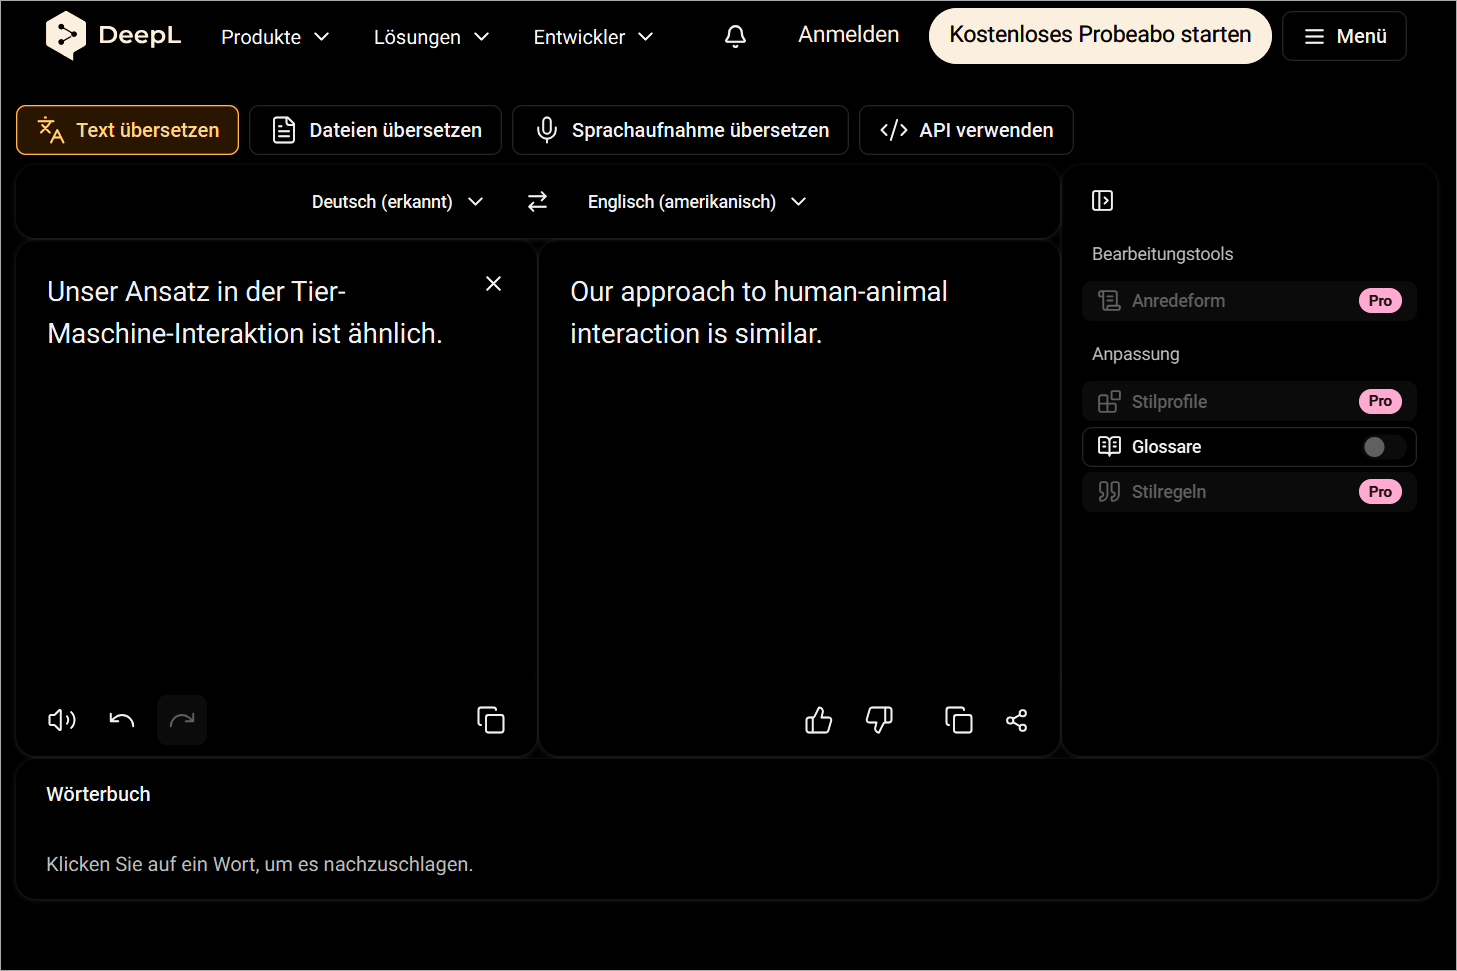Open the API verwenden tab

point(966,130)
